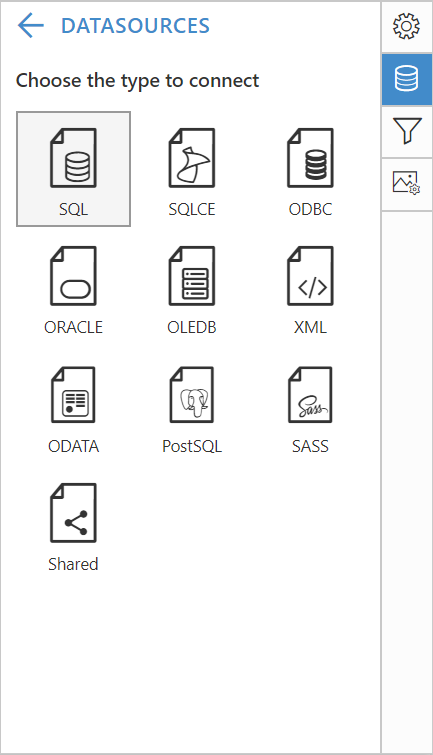
Task: Select the Shared datasource share icon
Action: click(73, 513)
